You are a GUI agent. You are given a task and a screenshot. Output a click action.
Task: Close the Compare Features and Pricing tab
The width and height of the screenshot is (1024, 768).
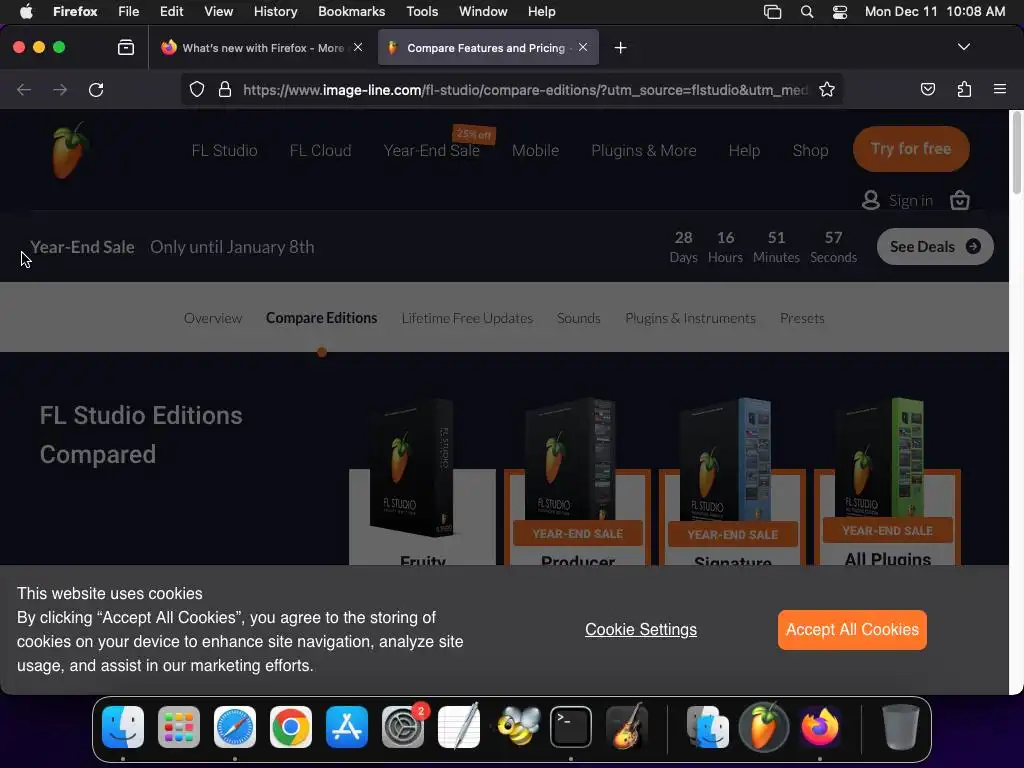click(583, 47)
